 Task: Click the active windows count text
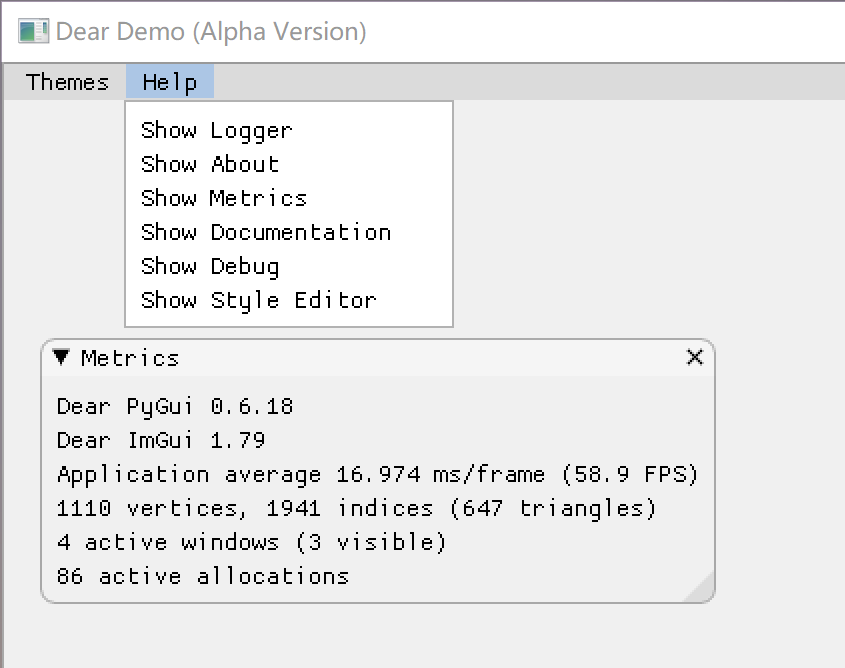(251, 542)
